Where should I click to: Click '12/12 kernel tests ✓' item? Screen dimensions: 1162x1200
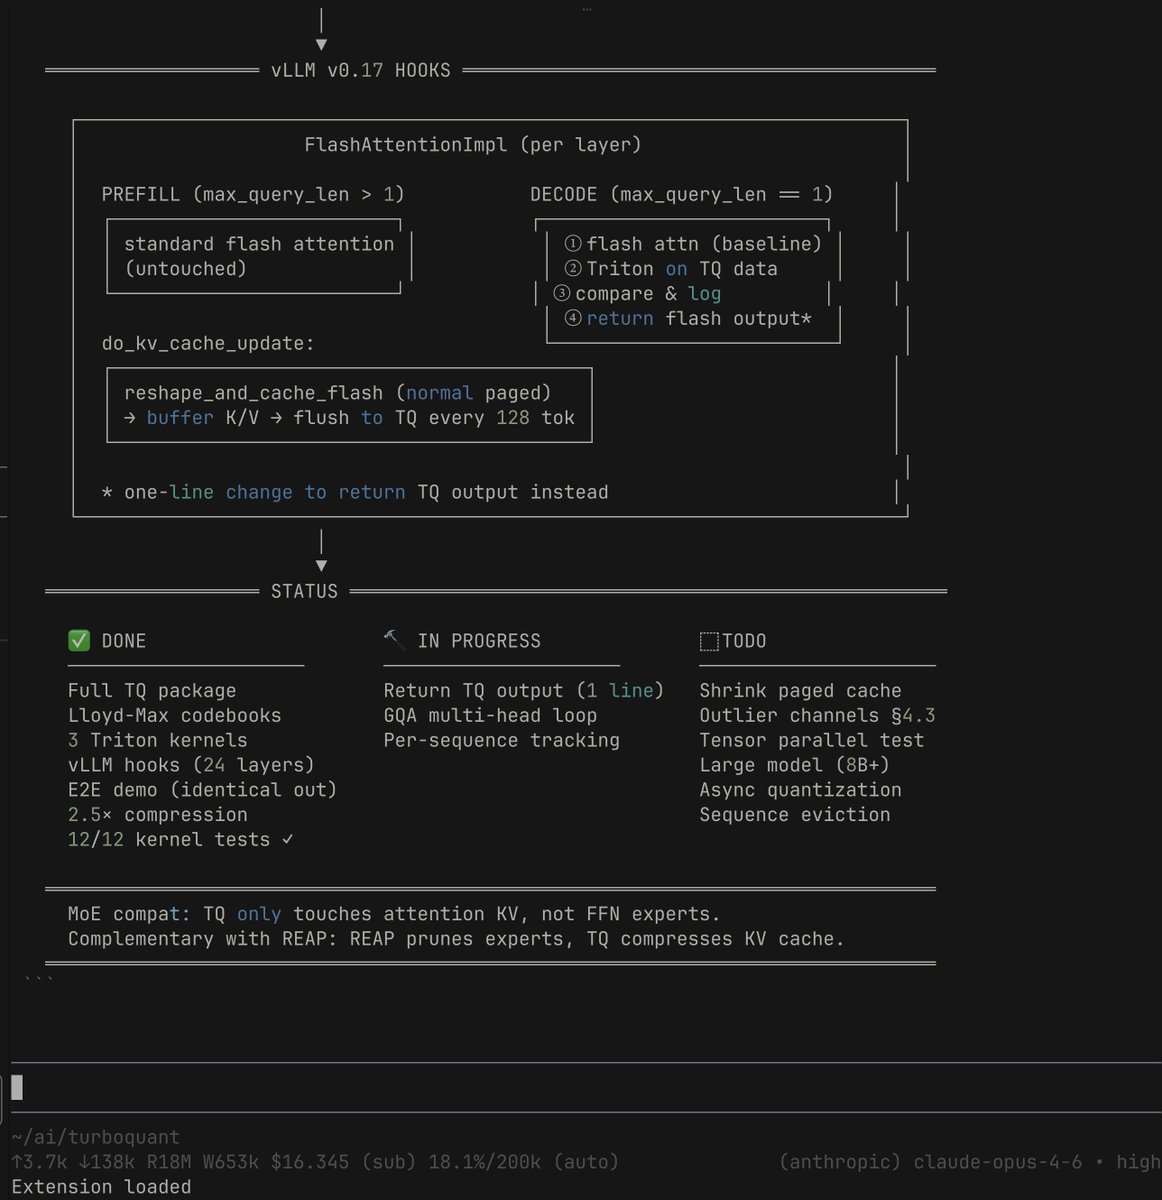(181, 840)
